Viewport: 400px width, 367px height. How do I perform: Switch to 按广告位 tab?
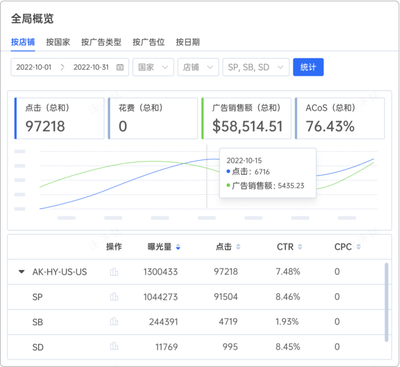[x=149, y=42]
